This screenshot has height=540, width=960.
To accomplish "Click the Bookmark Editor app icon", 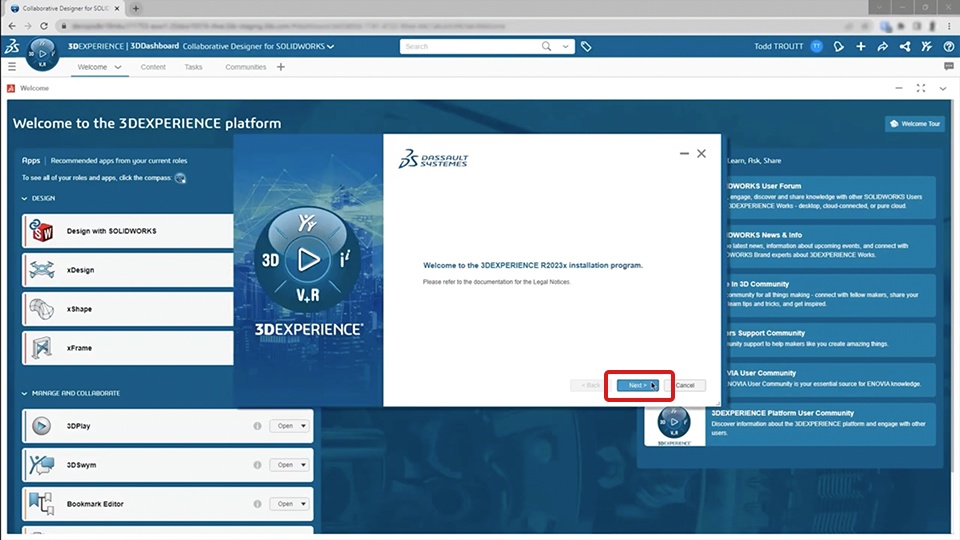I will [41, 504].
